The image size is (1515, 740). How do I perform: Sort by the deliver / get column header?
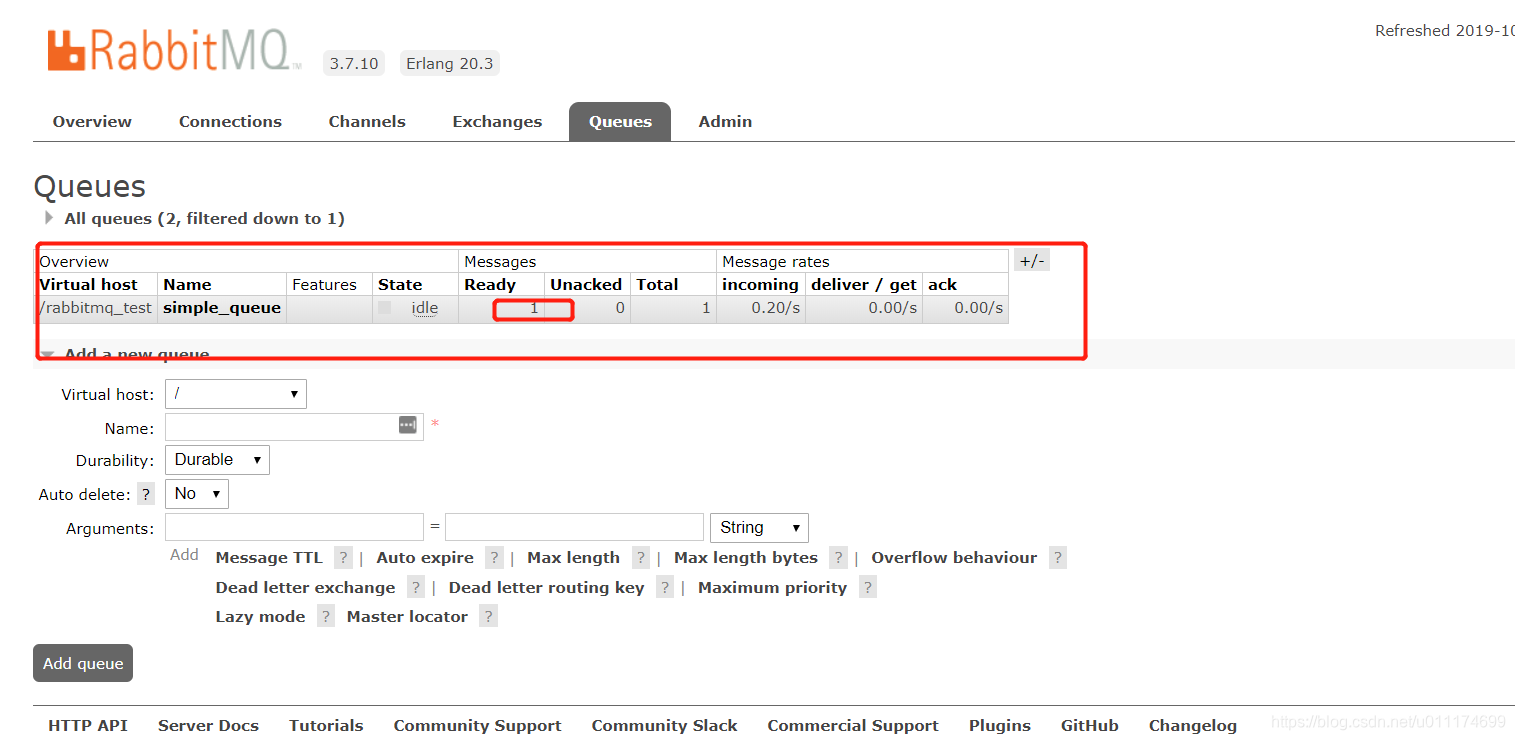pyautogui.click(x=864, y=285)
